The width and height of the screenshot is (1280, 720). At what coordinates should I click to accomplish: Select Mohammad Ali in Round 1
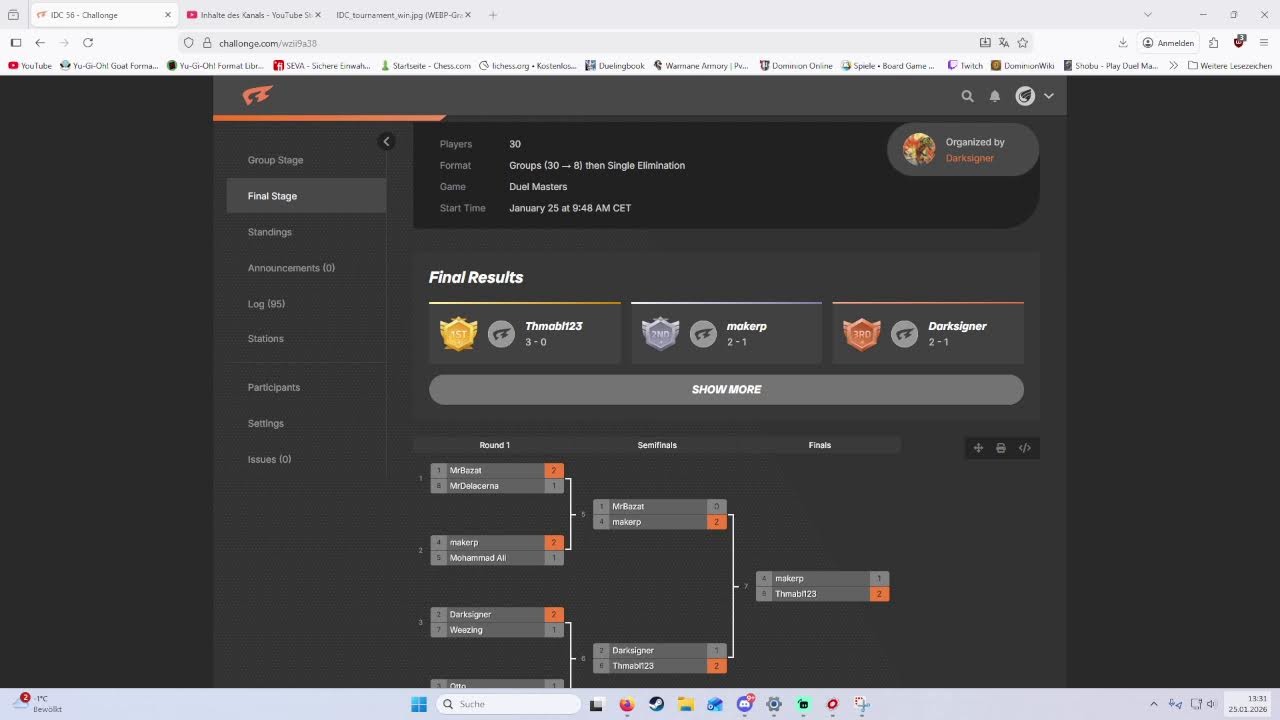coord(497,558)
